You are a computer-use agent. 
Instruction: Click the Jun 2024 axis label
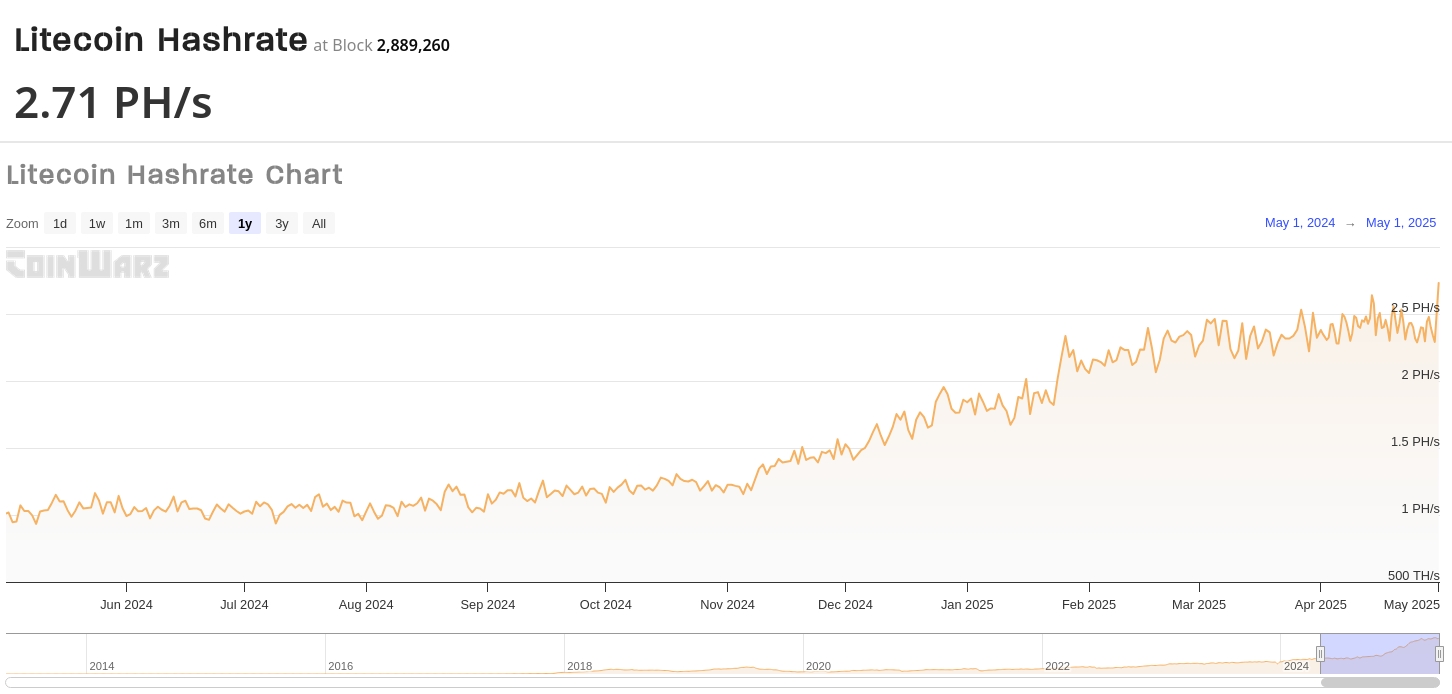coord(127,605)
